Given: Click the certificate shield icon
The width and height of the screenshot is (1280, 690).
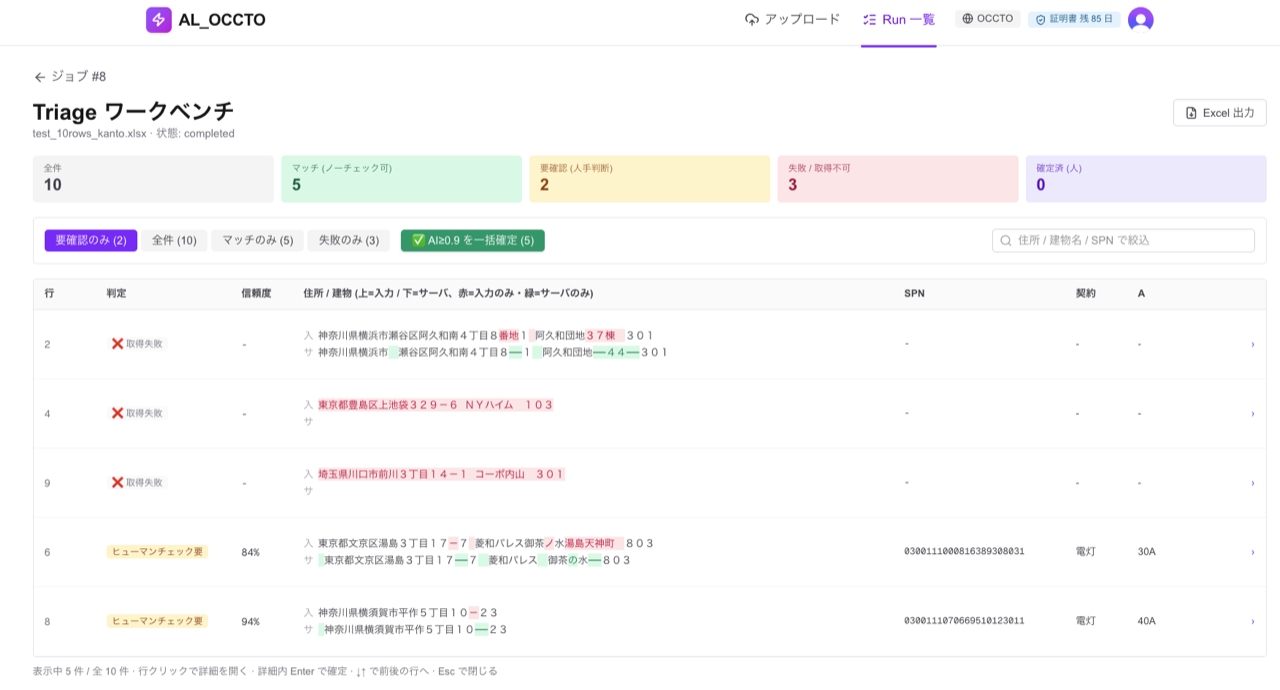Looking at the screenshot, I should coord(1040,19).
